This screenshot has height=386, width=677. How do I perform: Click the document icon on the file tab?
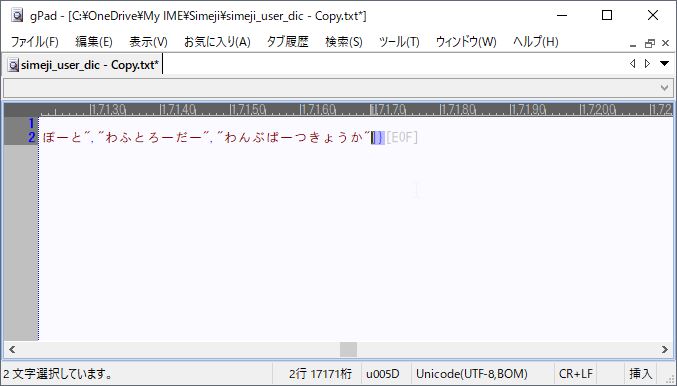pyautogui.click(x=14, y=65)
